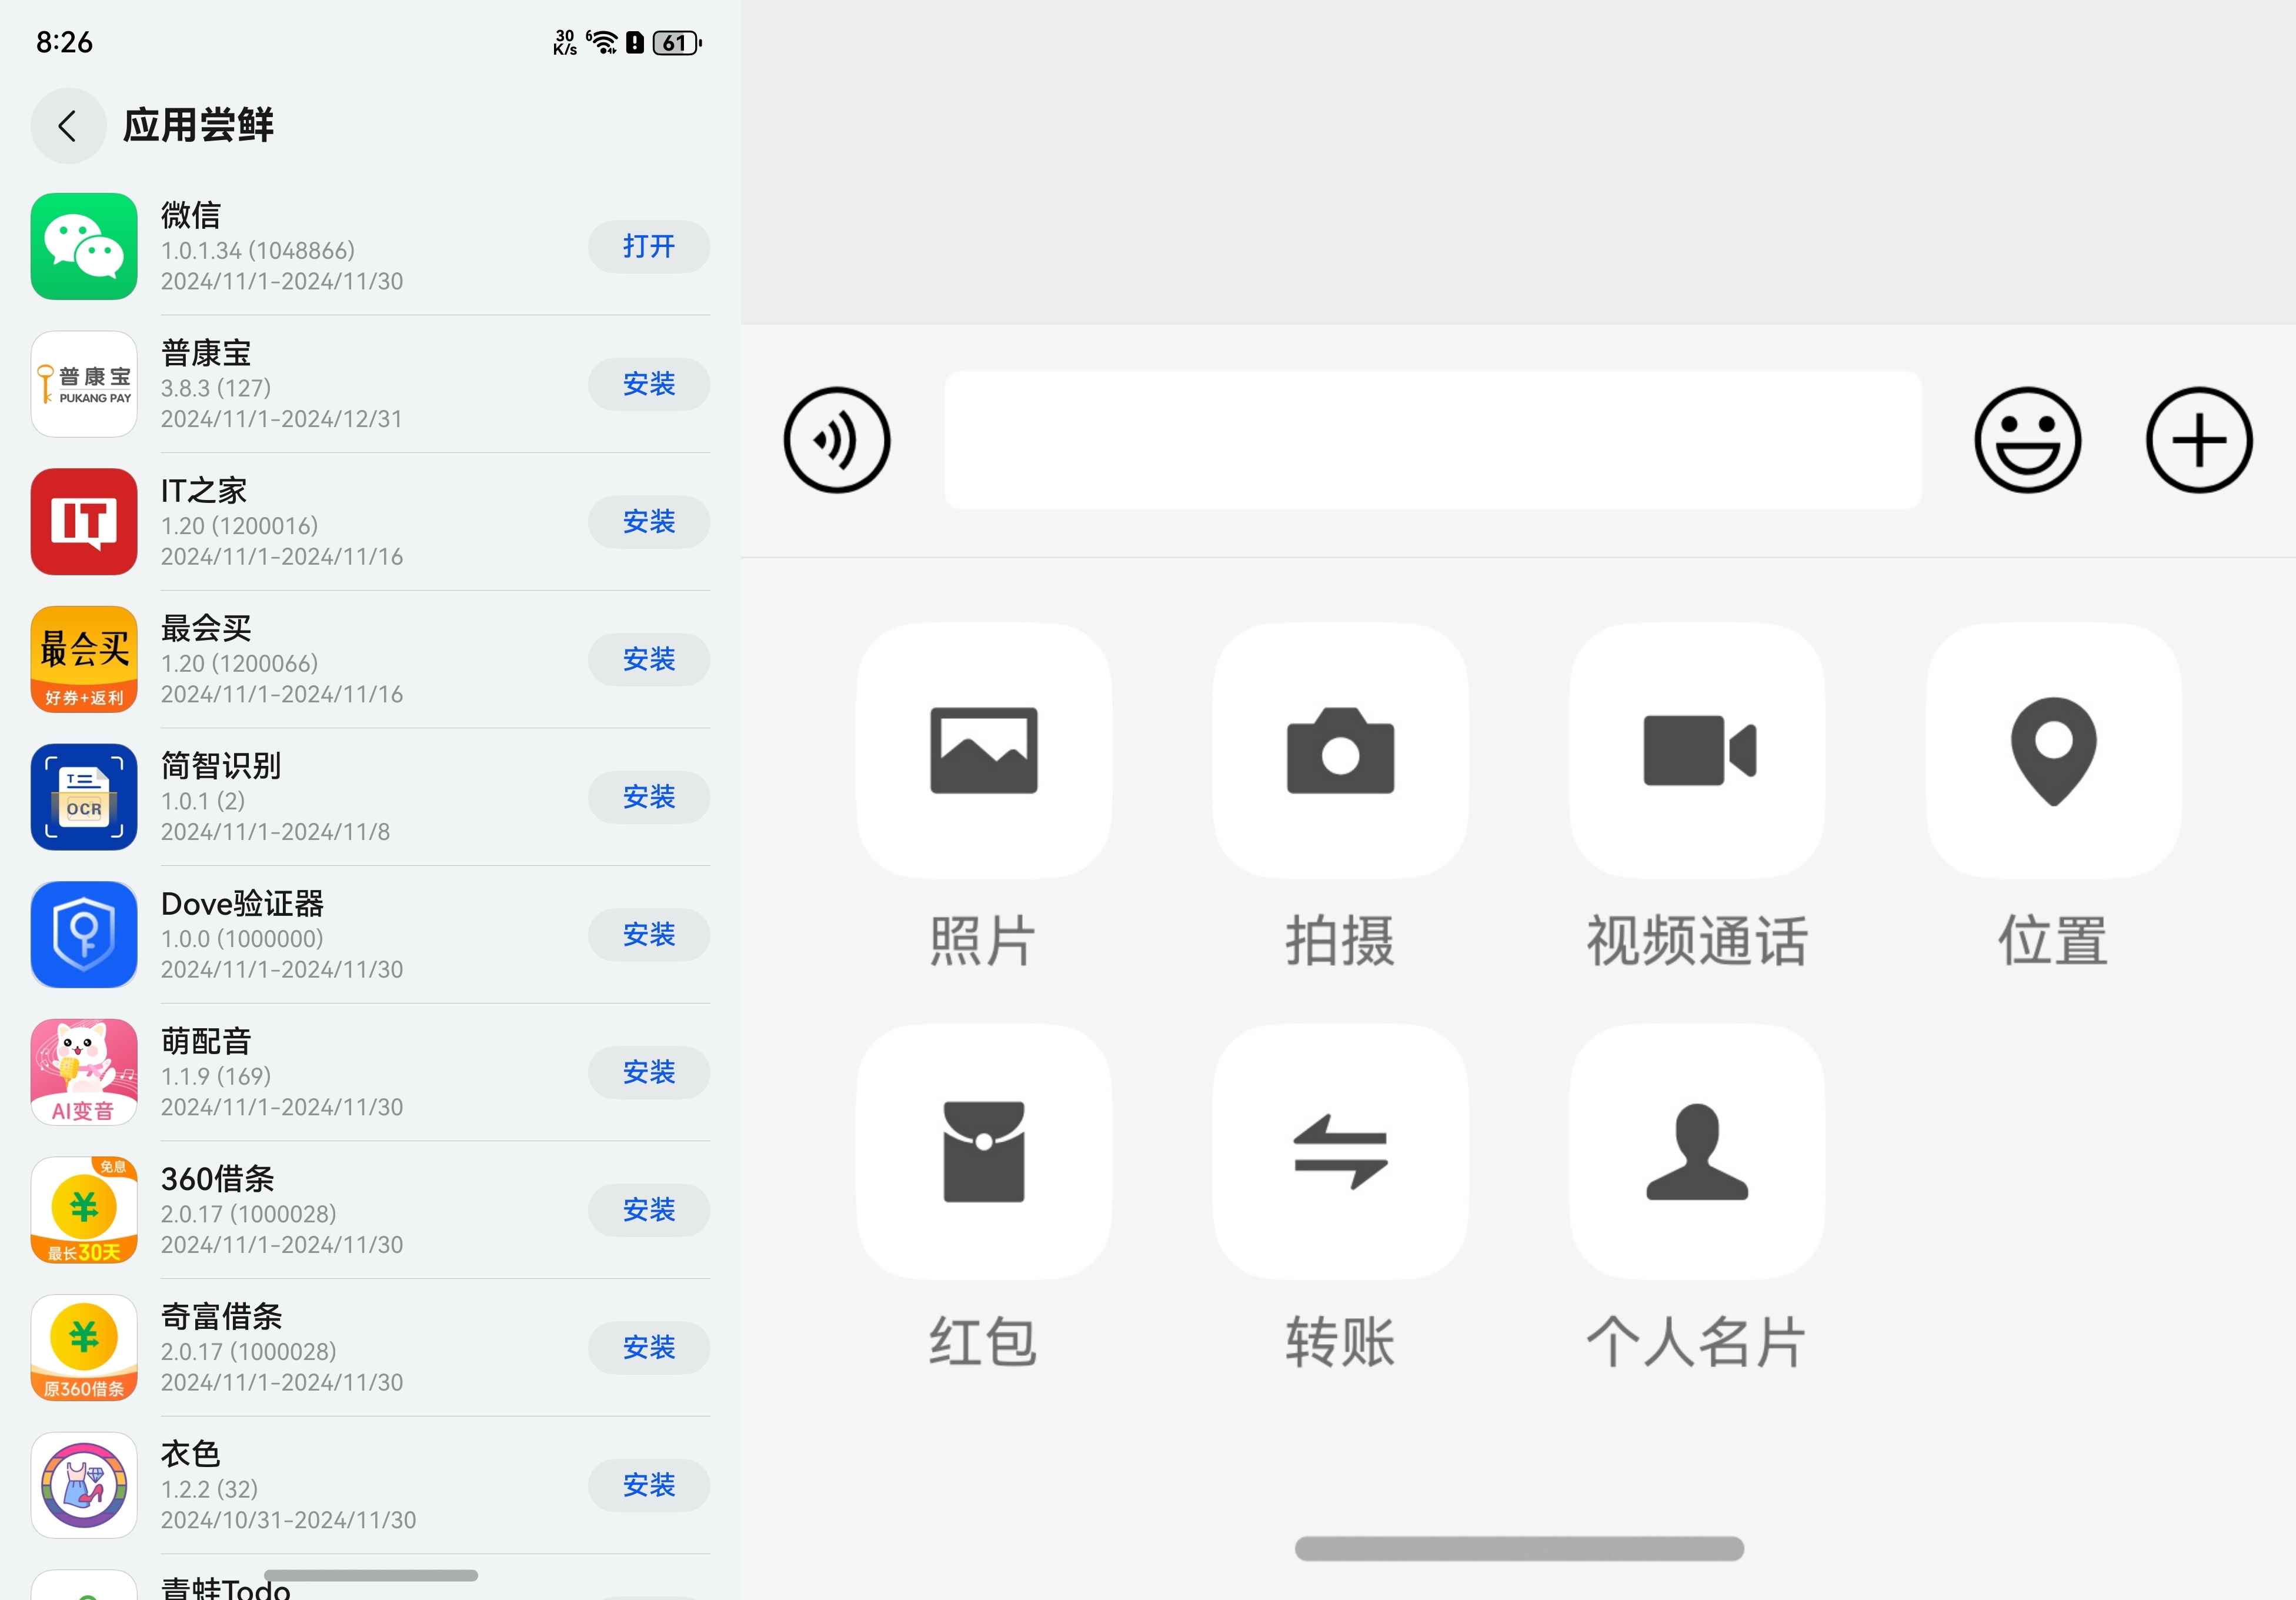Start 视频通话 video call
Viewport: 2296px width, 1600px height.
pos(1698,751)
